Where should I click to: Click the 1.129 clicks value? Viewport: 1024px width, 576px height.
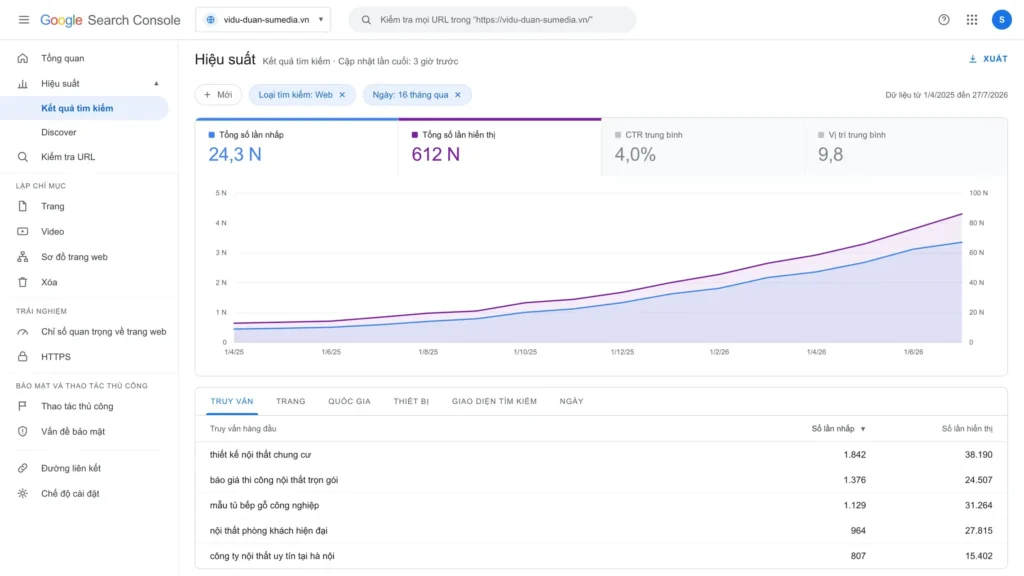pyautogui.click(x=854, y=505)
